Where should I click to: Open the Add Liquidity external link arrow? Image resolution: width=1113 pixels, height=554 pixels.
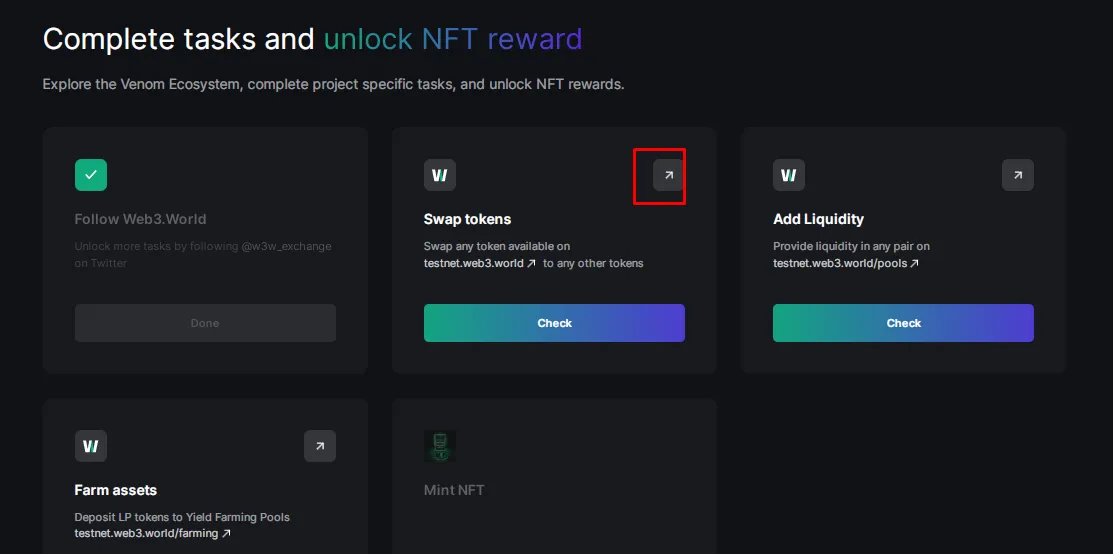pyautogui.click(x=1018, y=175)
